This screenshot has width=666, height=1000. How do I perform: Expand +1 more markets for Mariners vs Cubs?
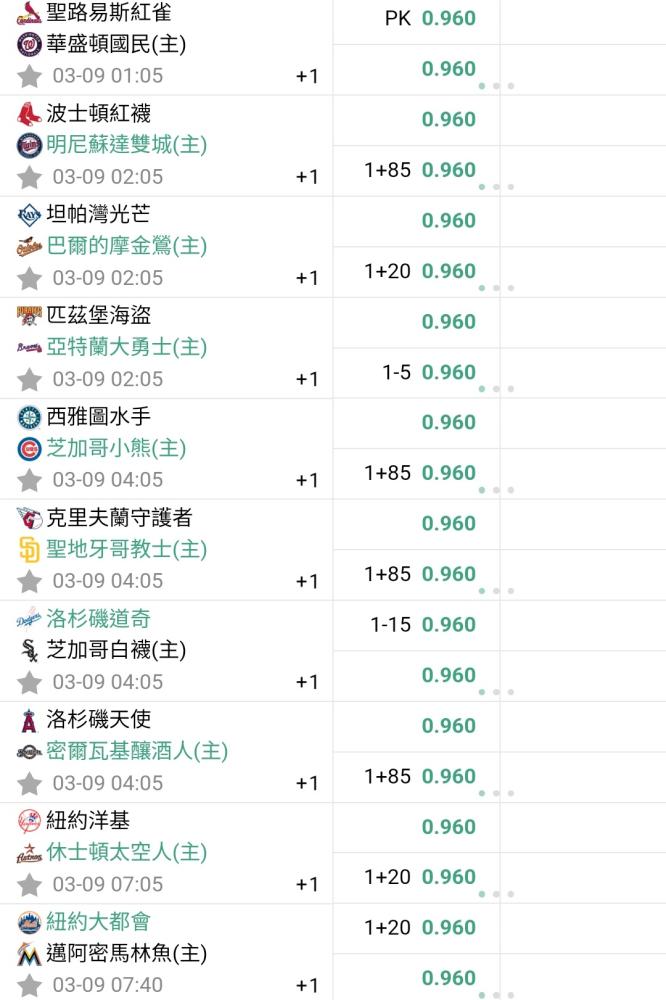[x=307, y=480]
